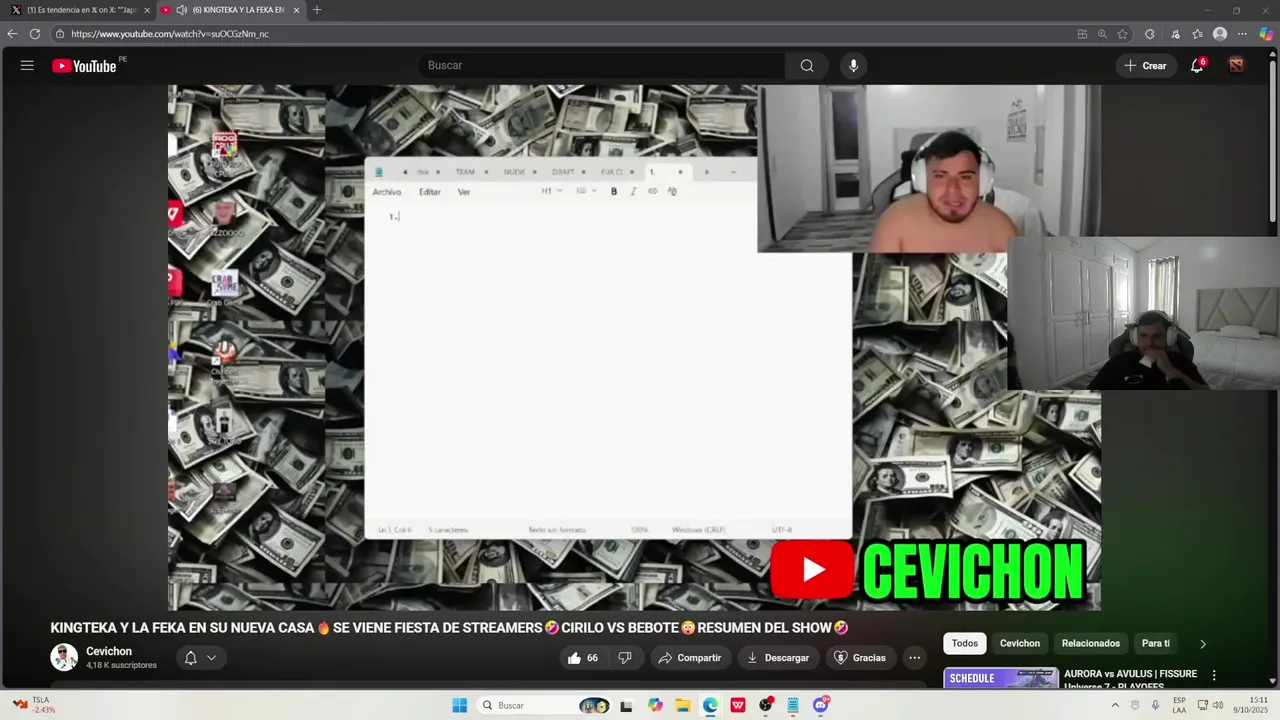Image resolution: width=1280 pixels, height=720 pixels.
Task: Open the browser zoom magnifier icon
Action: pos(1102,34)
